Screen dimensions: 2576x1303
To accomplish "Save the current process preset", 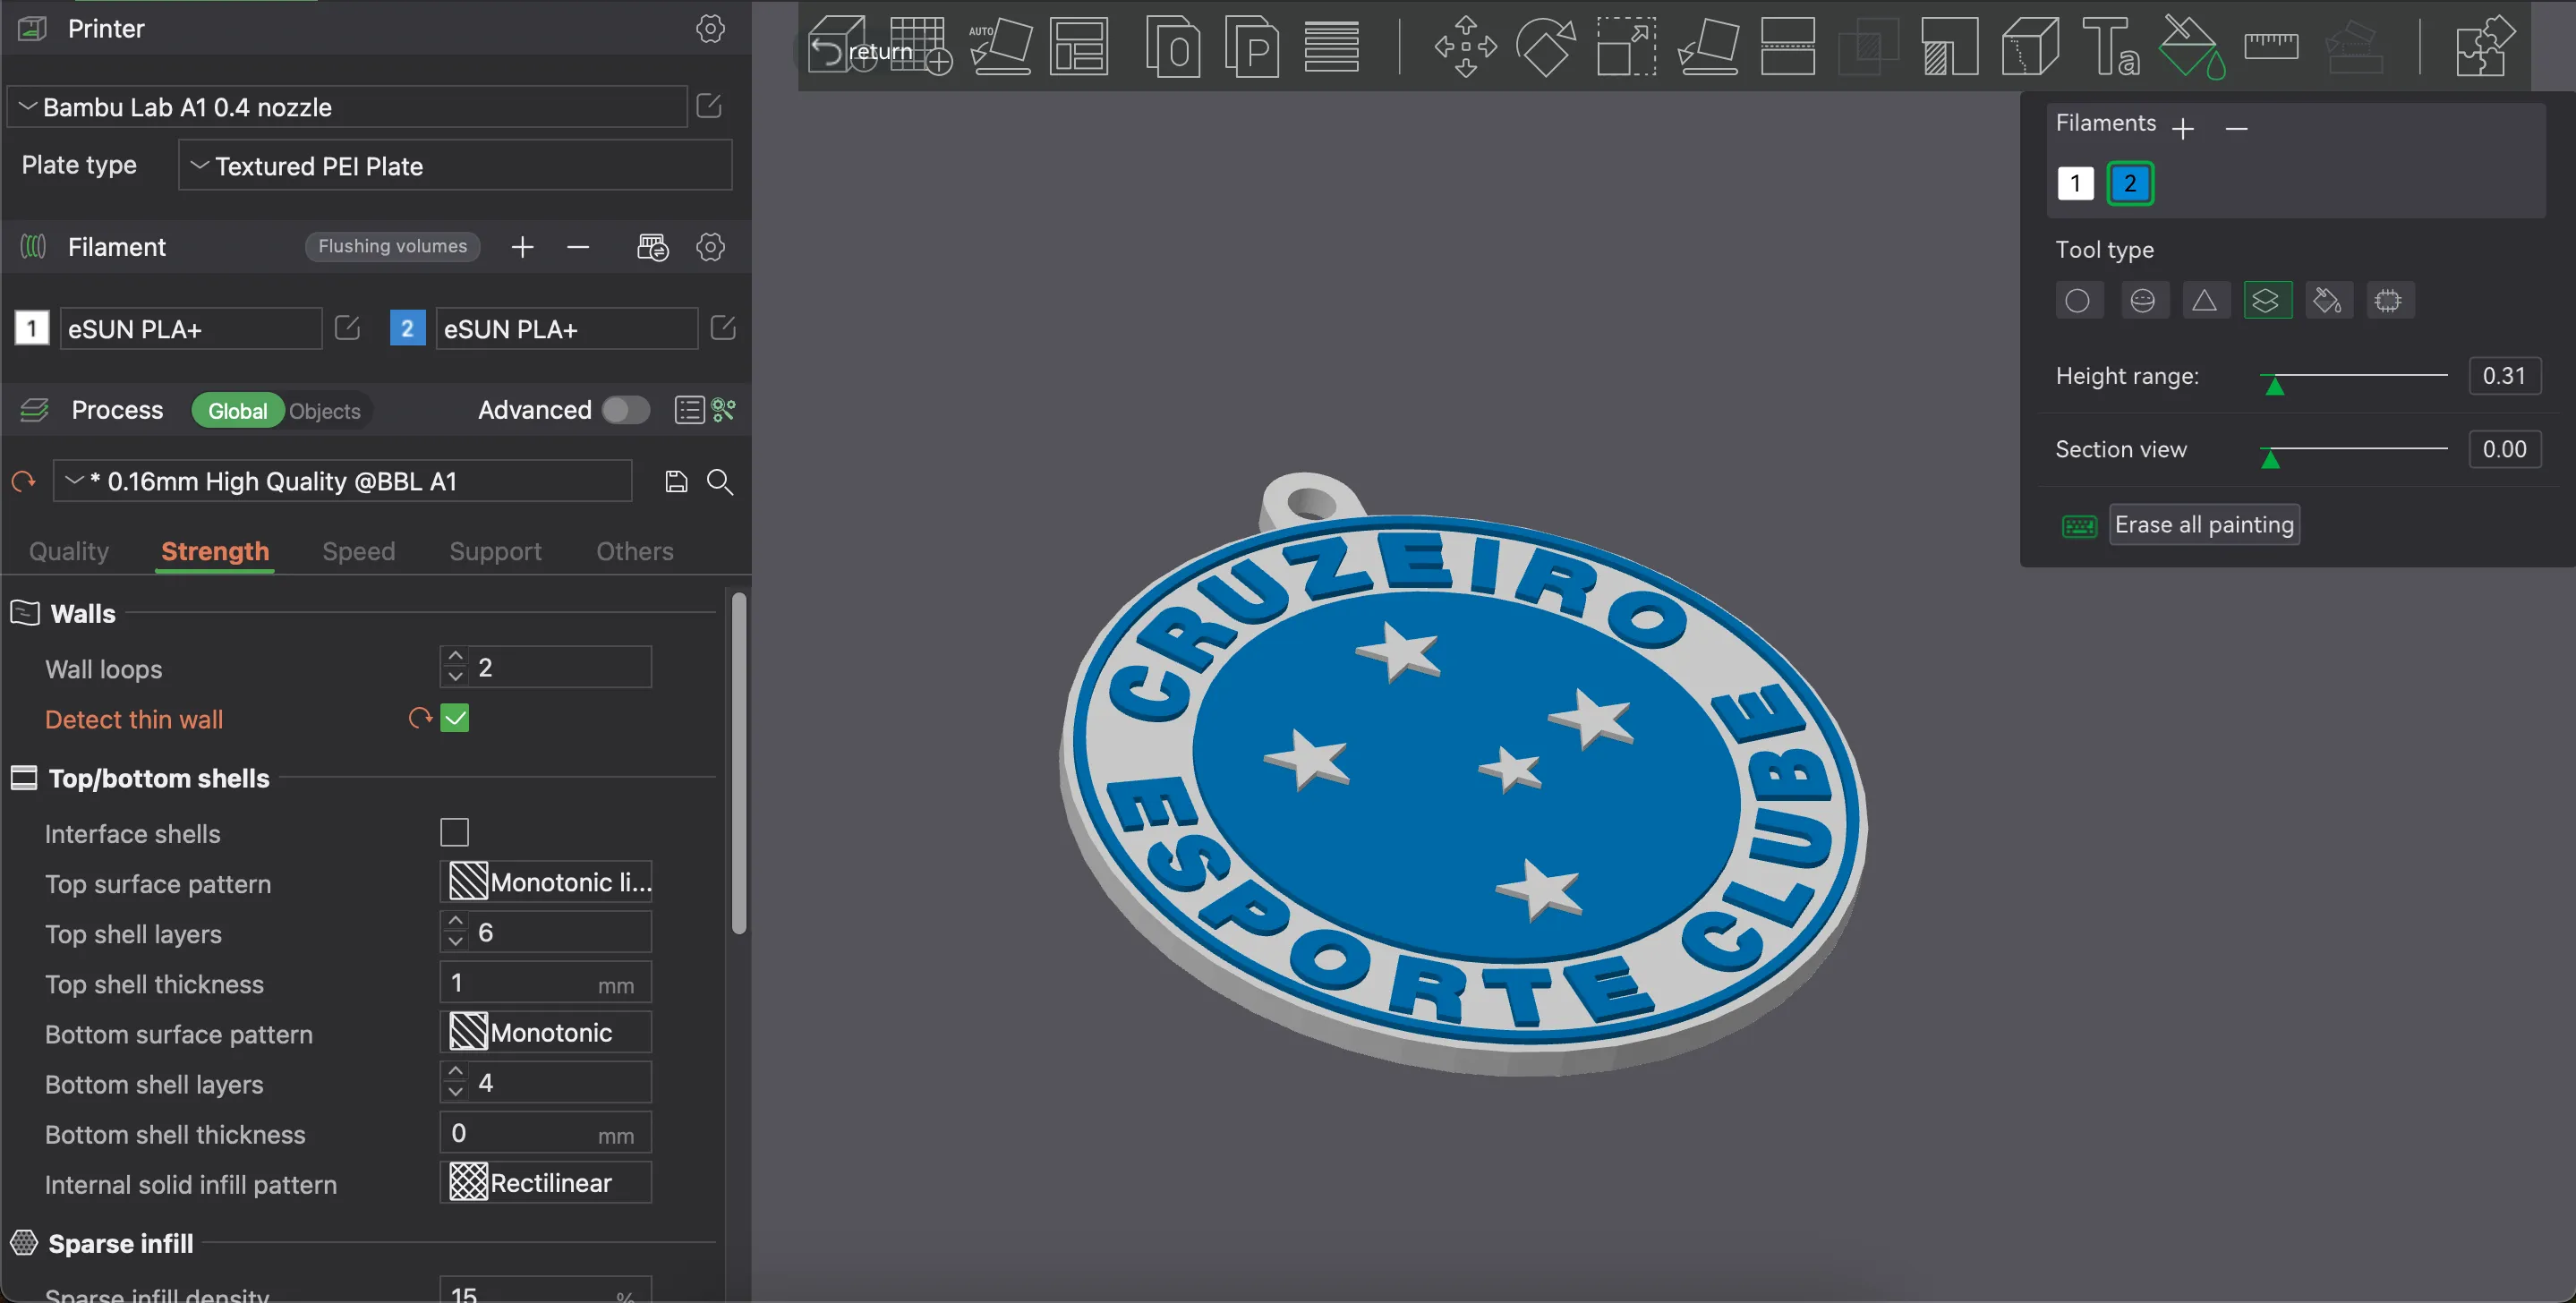I will [676, 481].
